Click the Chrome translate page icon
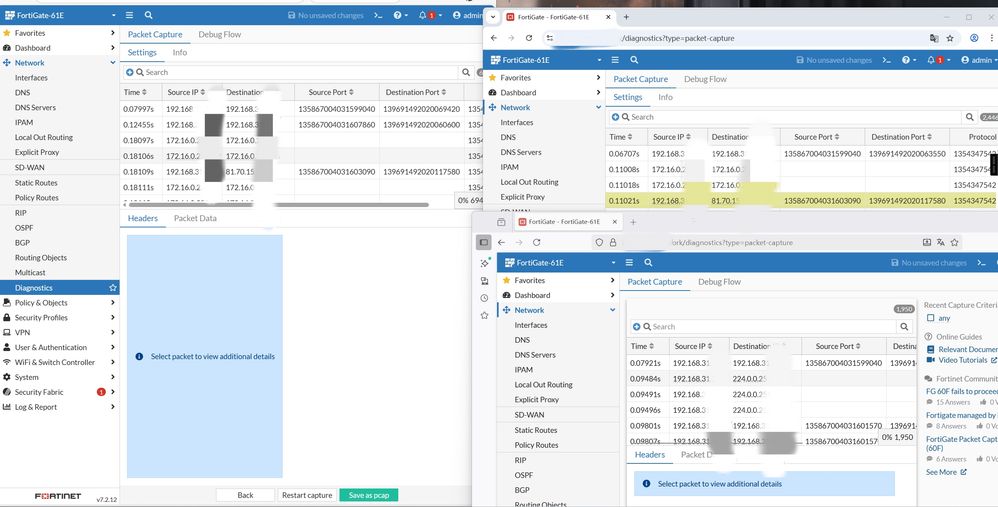The width and height of the screenshot is (998, 507). [934, 38]
